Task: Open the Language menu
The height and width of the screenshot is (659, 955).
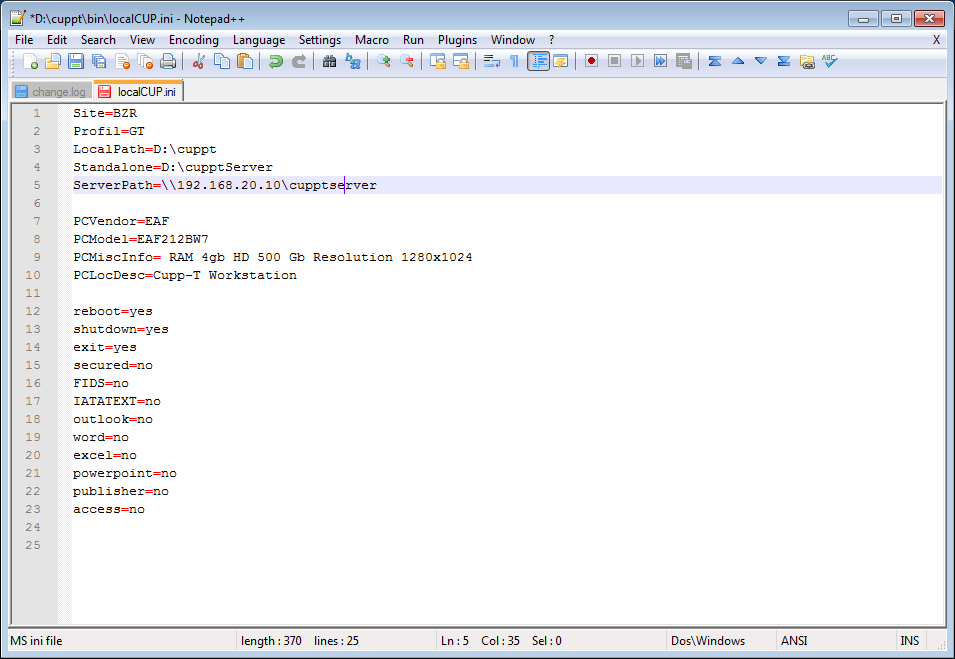Action: (259, 40)
